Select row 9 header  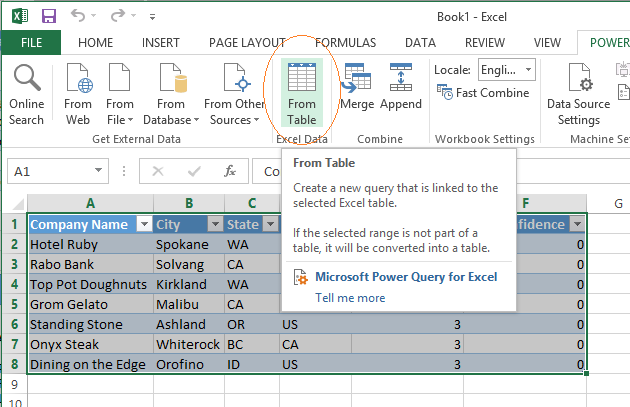(x=14, y=385)
